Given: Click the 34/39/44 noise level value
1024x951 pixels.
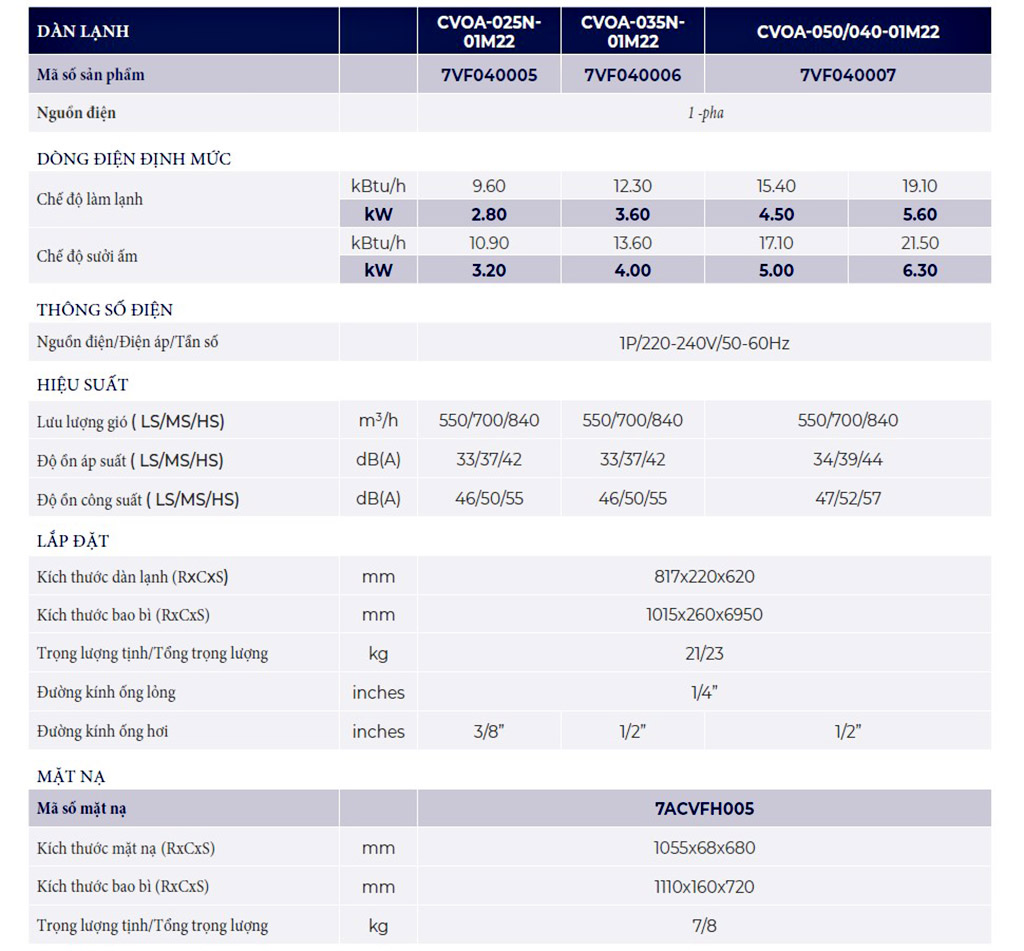Looking at the screenshot, I should (x=847, y=460).
